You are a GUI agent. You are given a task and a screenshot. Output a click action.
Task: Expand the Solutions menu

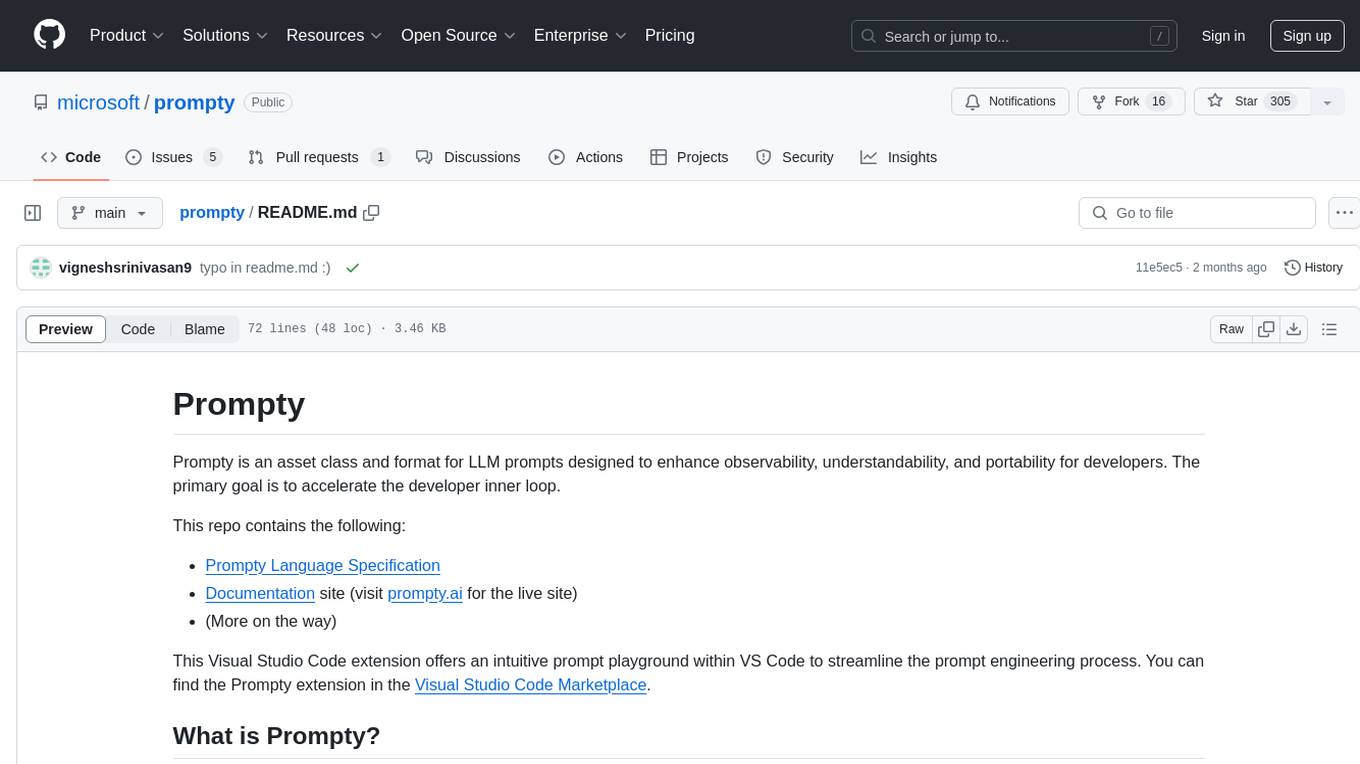click(225, 35)
